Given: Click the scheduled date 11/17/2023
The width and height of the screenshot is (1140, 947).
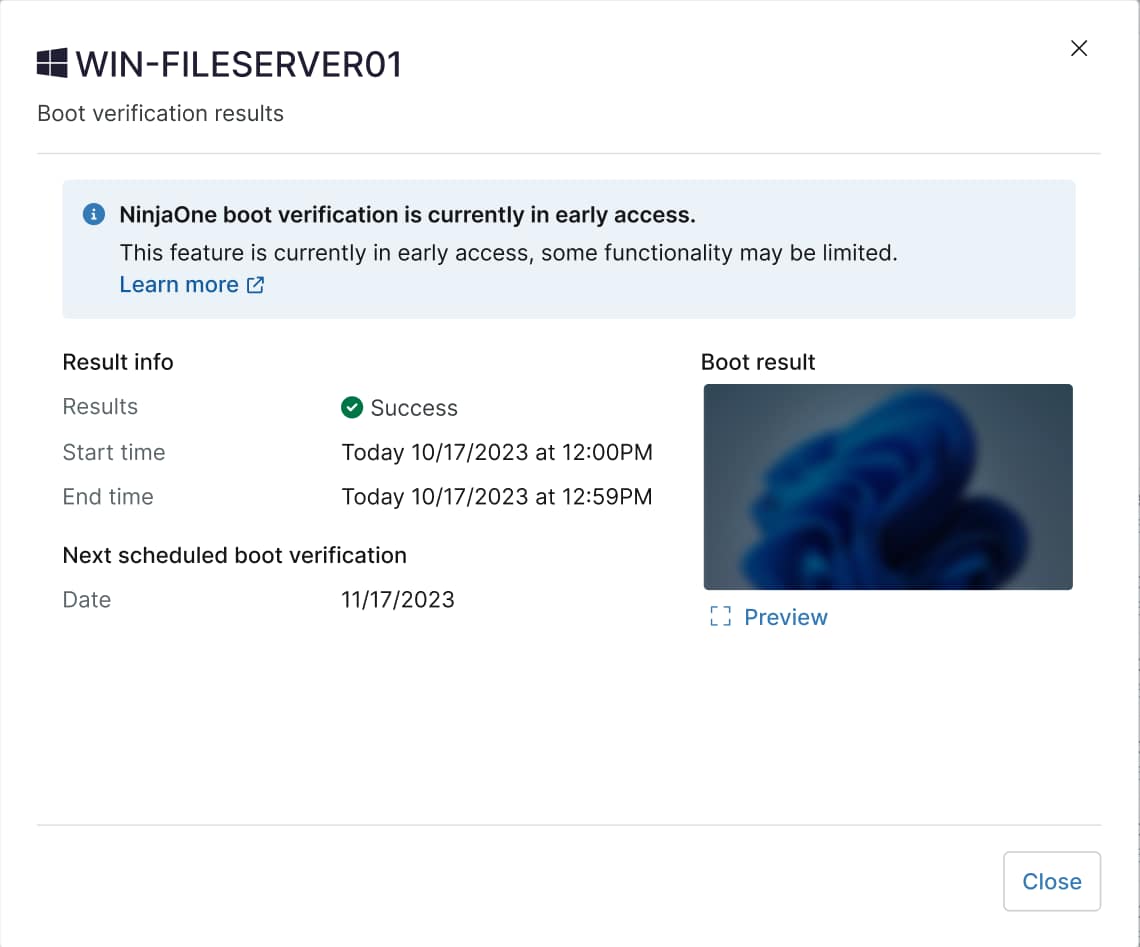Looking at the screenshot, I should (x=397, y=599).
